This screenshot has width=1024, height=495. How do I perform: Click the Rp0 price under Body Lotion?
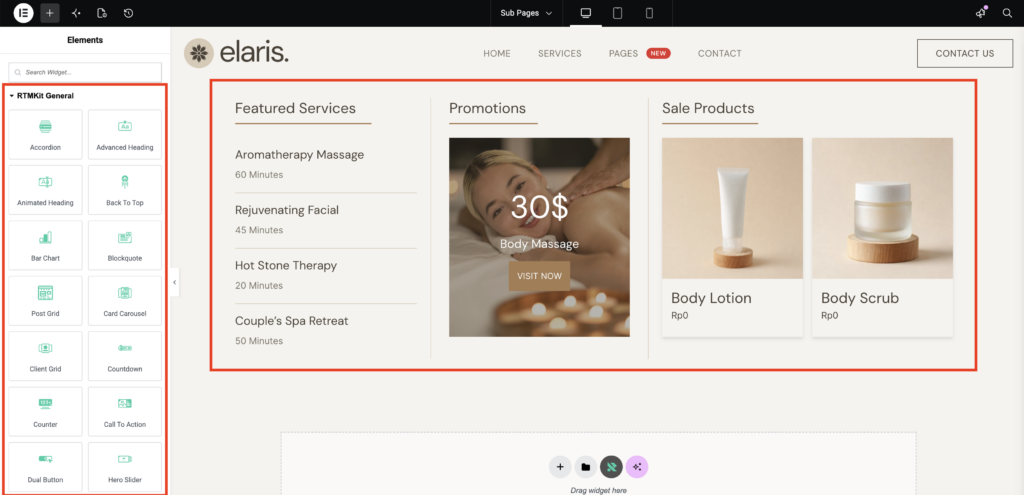(x=680, y=316)
